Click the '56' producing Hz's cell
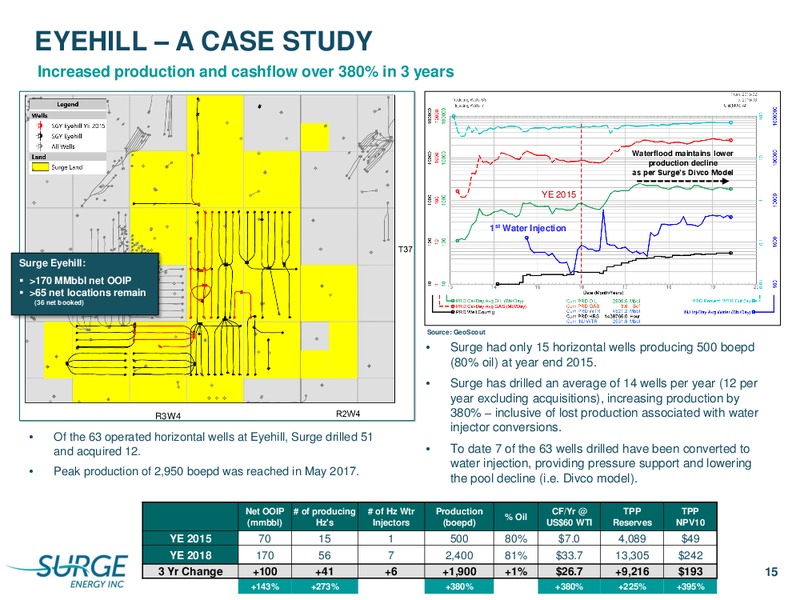This screenshot has height=600, width=800. tap(324, 555)
